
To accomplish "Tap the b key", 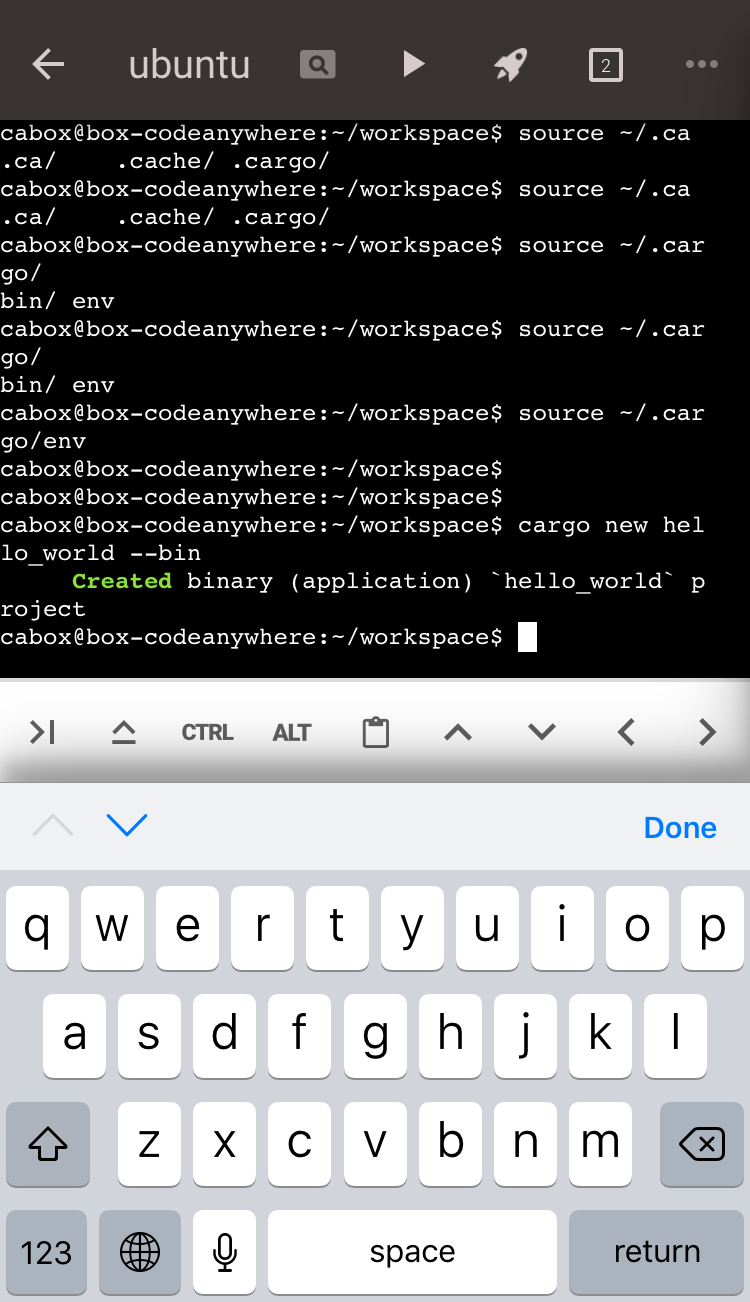I will (450, 1144).
